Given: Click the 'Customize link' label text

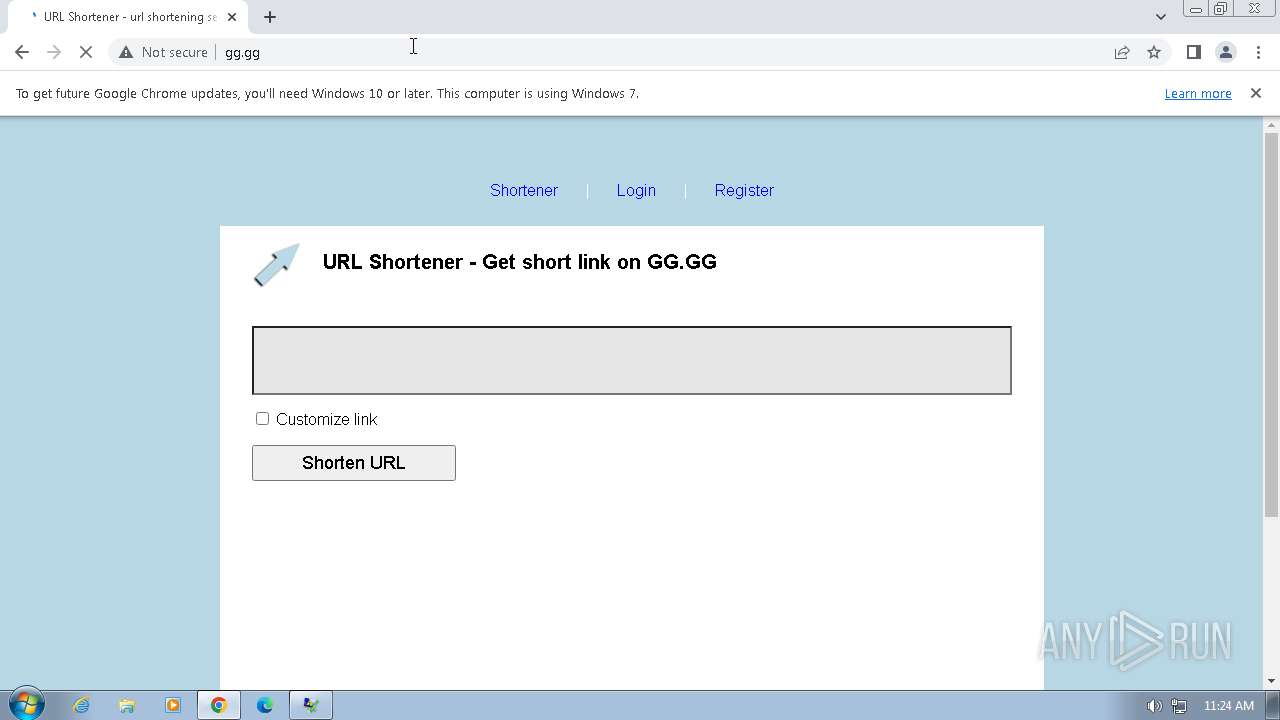Looking at the screenshot, I should click(327, 419).
